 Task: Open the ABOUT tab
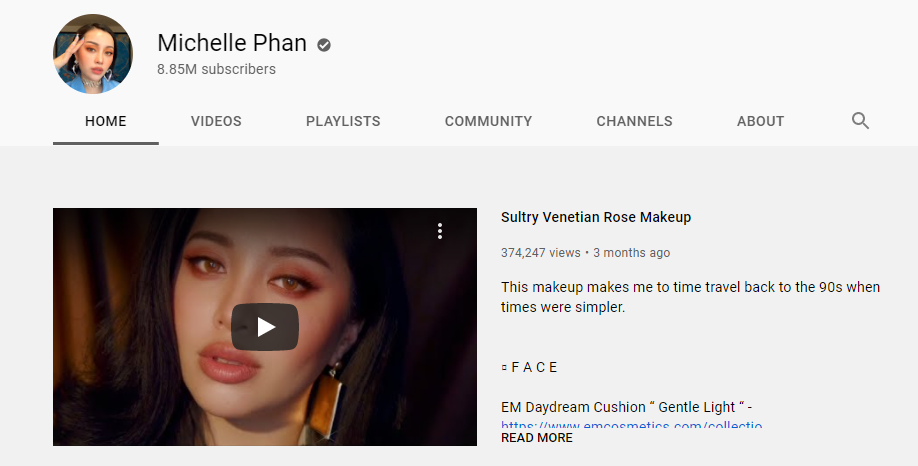(761, 121)
